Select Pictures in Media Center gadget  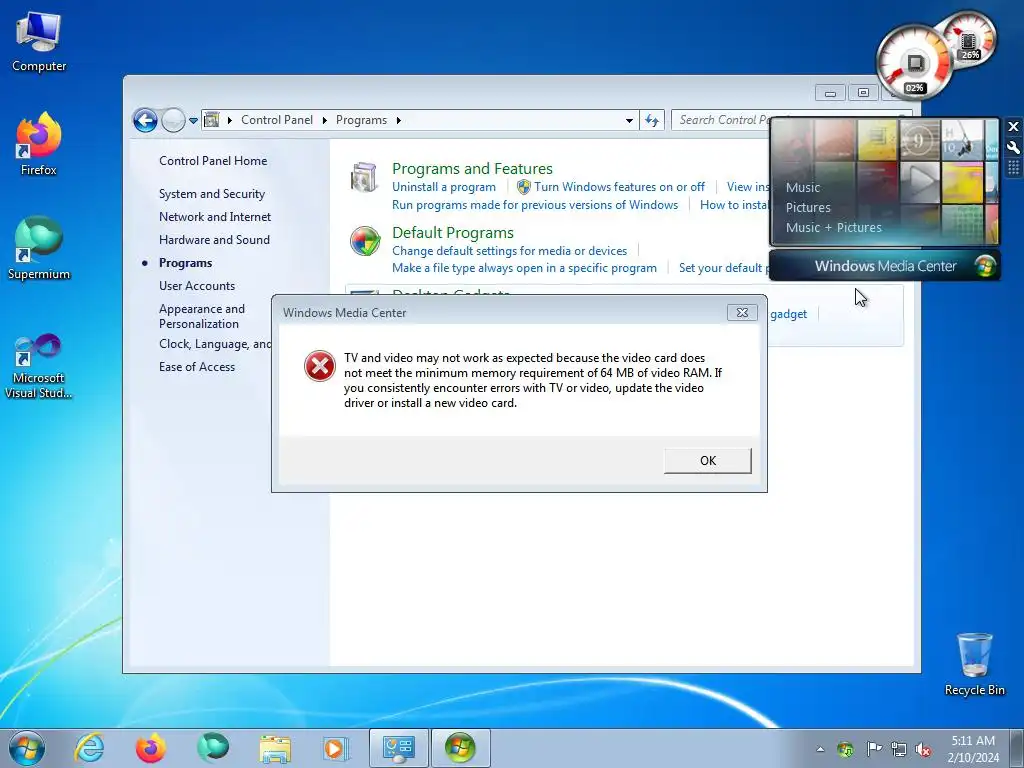[808, 208]
